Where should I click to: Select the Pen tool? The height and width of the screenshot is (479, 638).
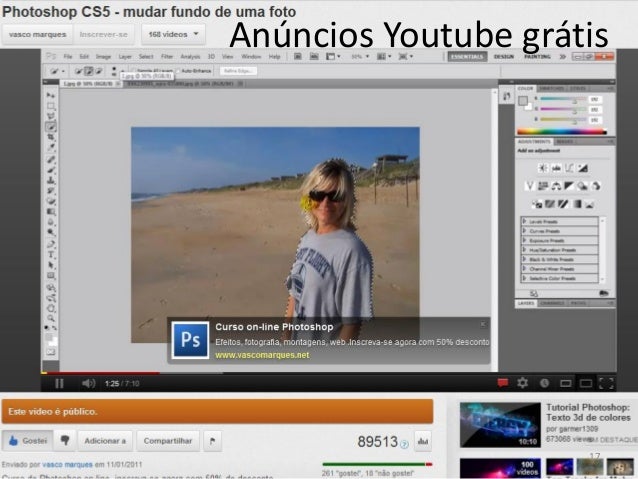coord(51,244)
